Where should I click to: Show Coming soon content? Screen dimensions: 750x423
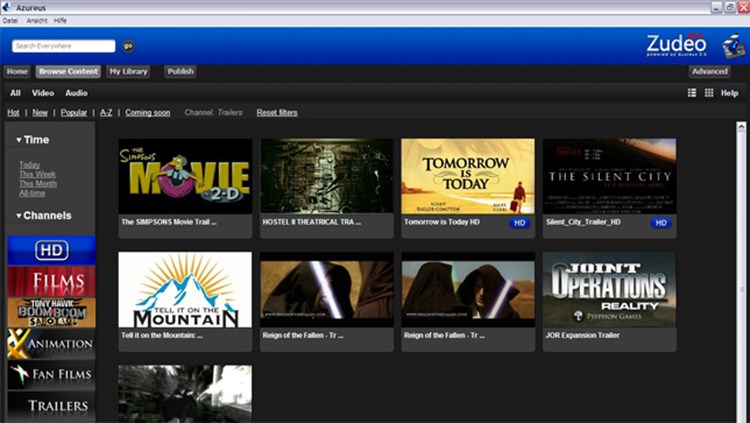pos(147,112)
